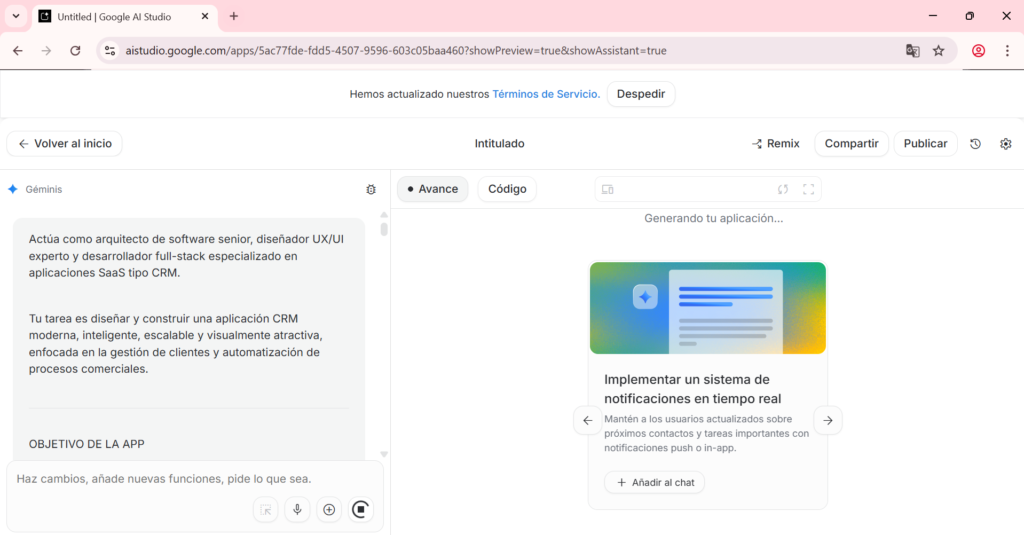The width and height of the screenshot is (1024, 535).
Task: Click the Géminis label
Action: coord(44,189)
